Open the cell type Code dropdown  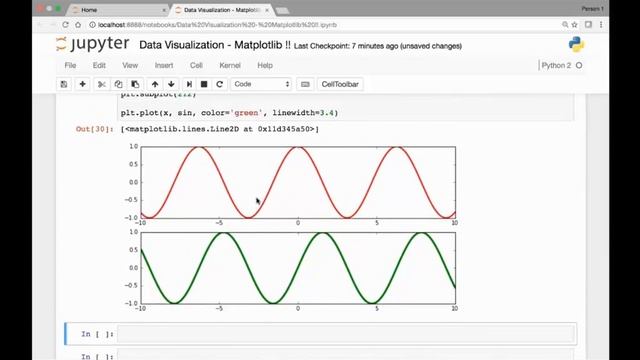click(261, 84)
